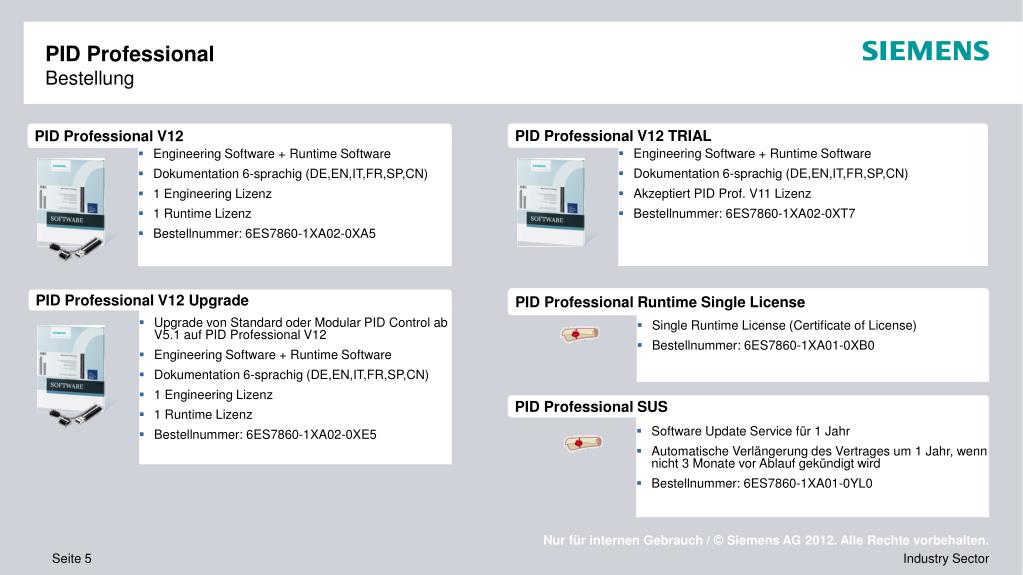Select order number 6ES7860-1XA02-0XA5 line
Screen dimensions: 1023x575
click(264, 234)
